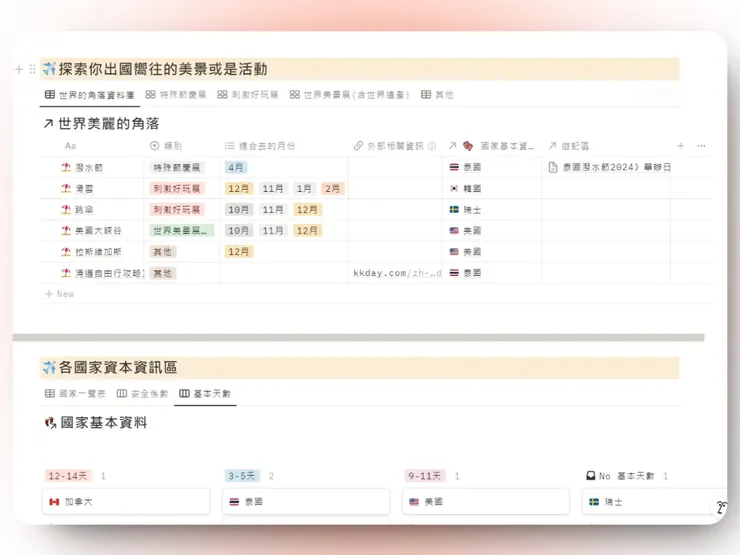Click the 韓國 country cell in 滑雪 row
The height and width of the screenshot is (555, 740).
[x=492, y=188]
